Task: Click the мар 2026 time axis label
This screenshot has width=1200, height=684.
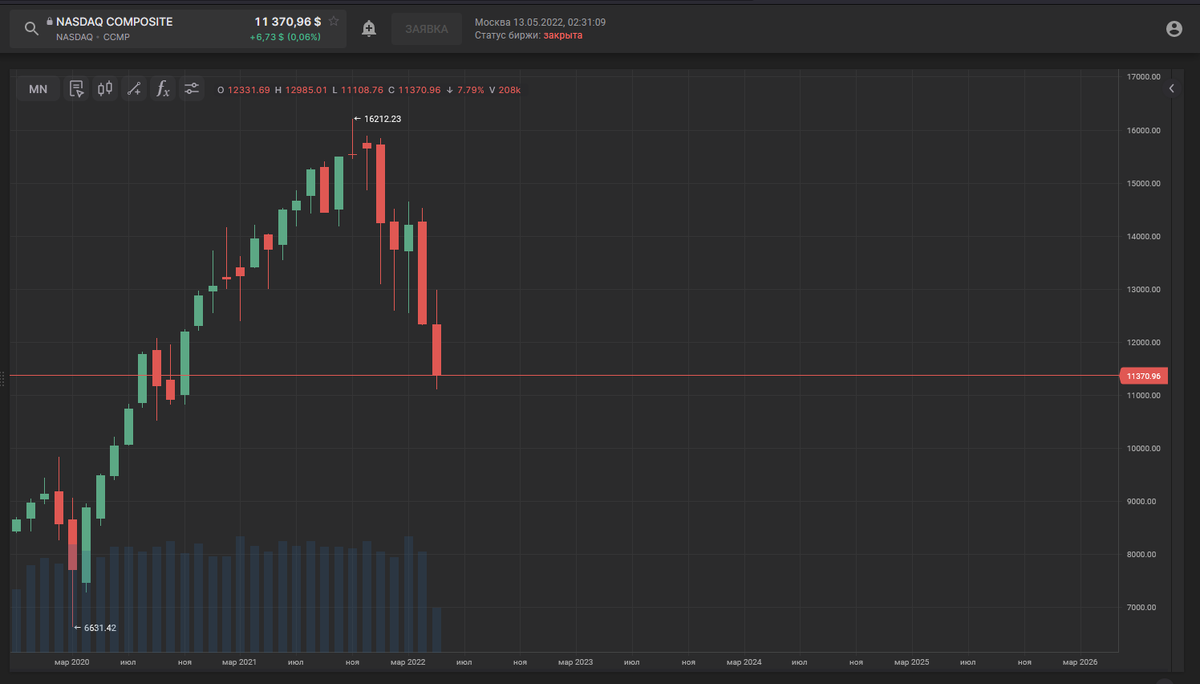Action: coord(1080,662)
